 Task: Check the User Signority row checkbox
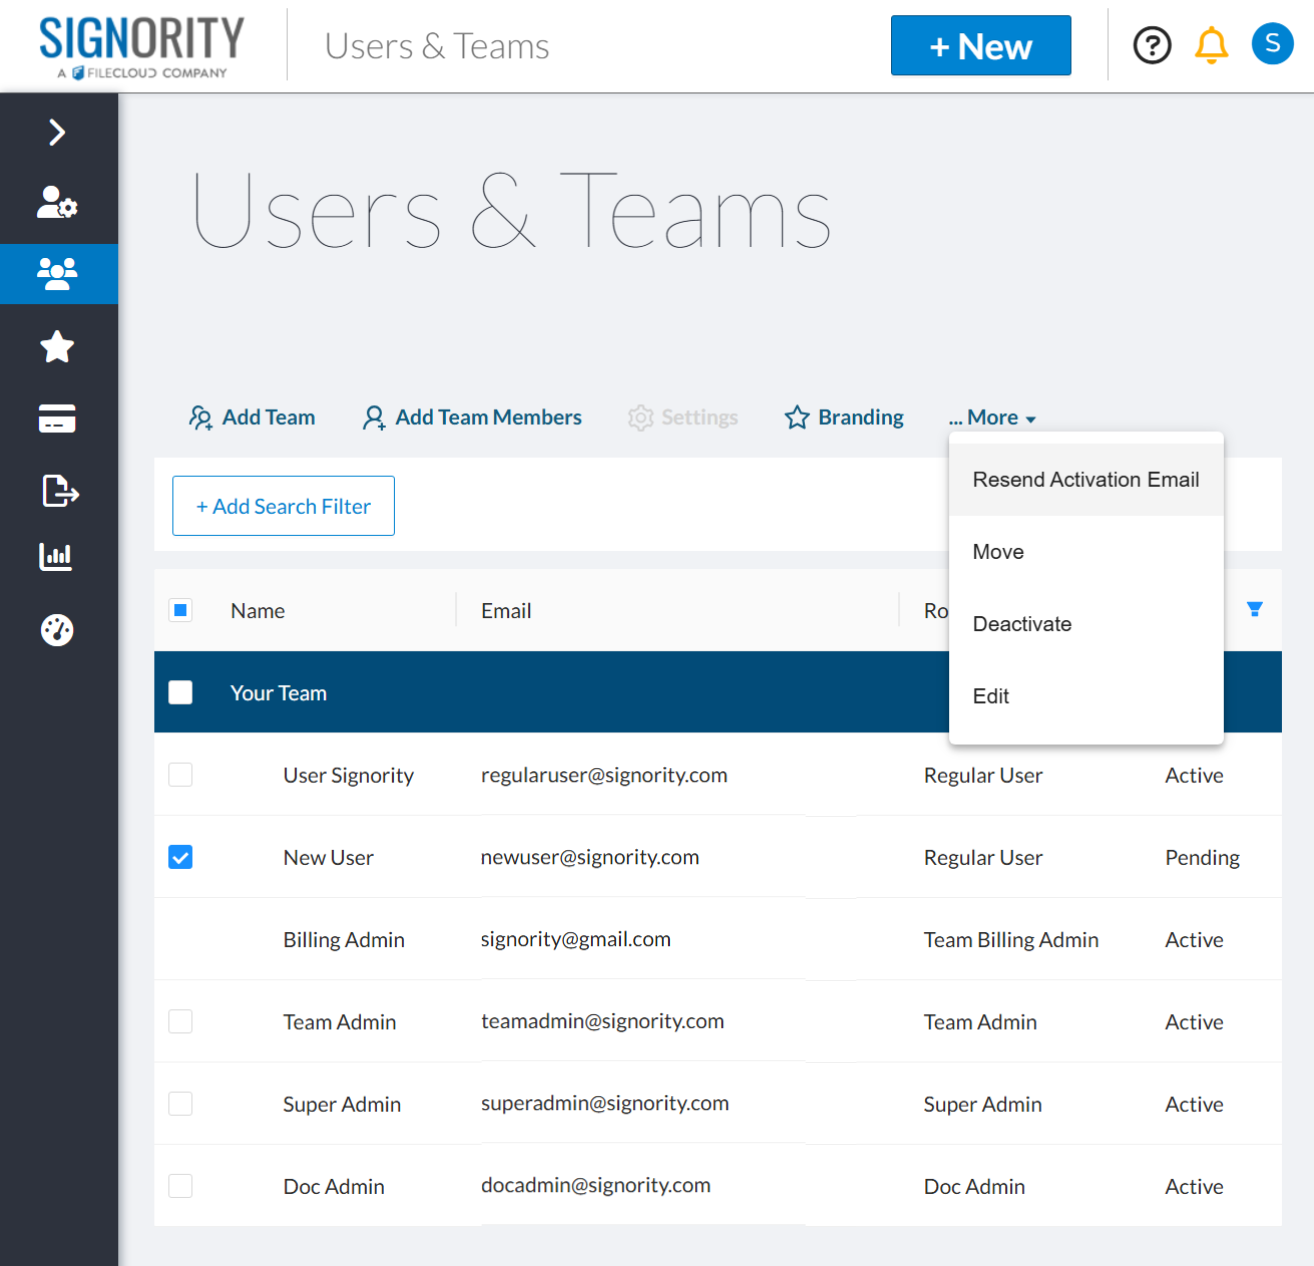pos(180,775)
